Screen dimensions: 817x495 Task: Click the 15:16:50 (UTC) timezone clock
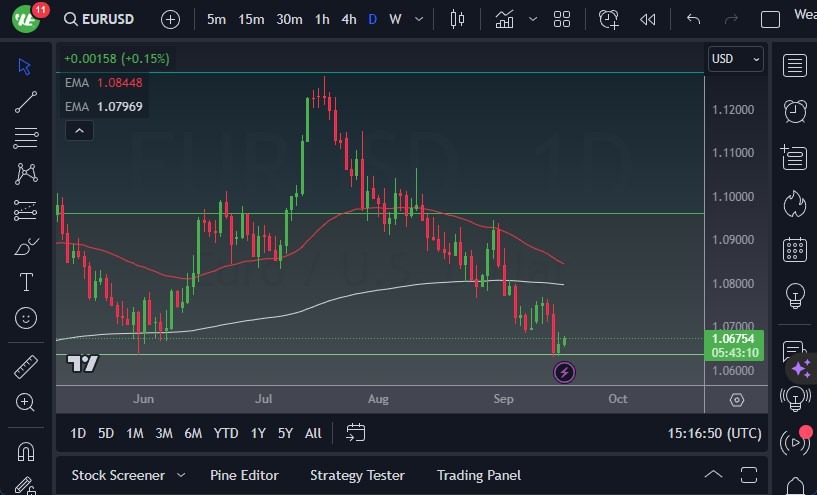click(714, 433)
